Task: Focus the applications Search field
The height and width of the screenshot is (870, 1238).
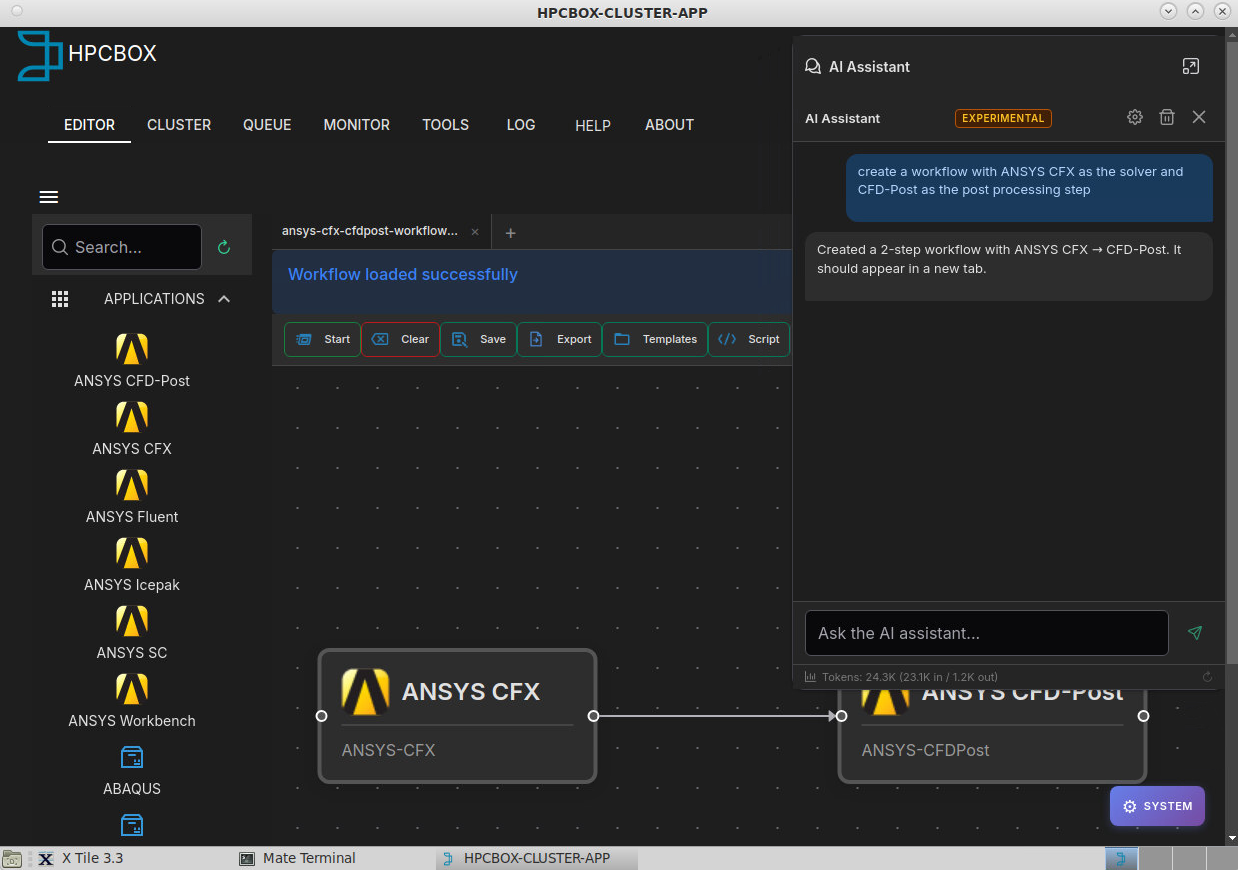Action: point(122,247)
